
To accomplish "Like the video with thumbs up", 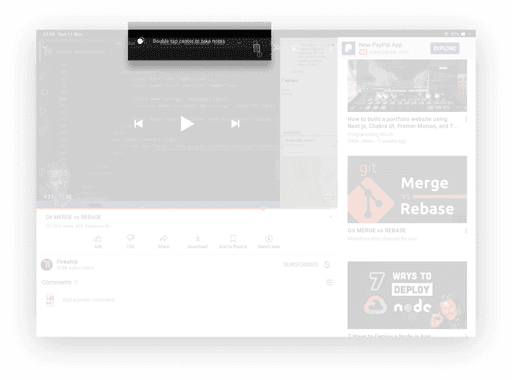I will click(98, 239).
